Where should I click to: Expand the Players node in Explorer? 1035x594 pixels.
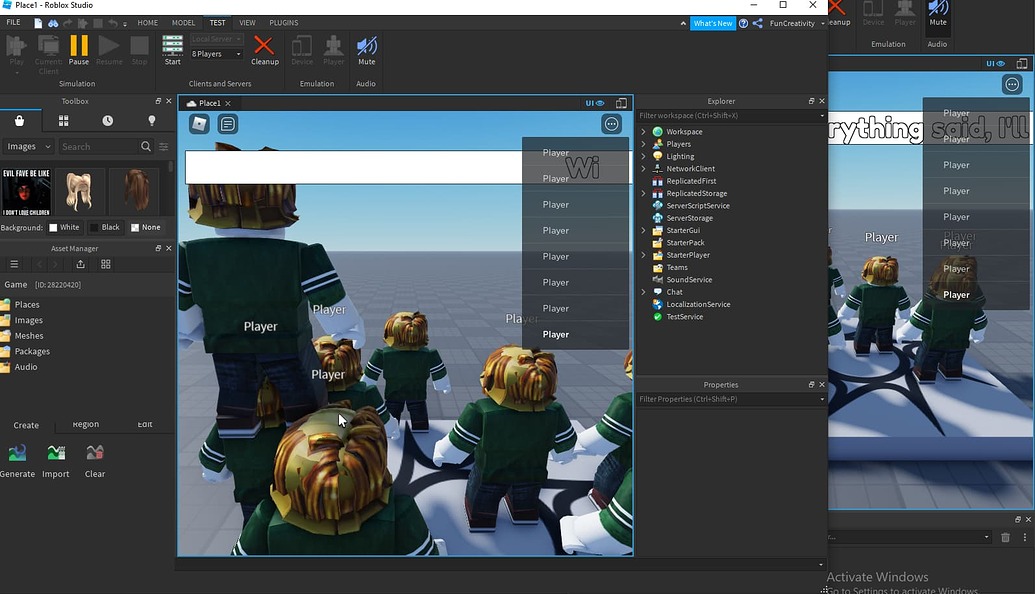644,144
